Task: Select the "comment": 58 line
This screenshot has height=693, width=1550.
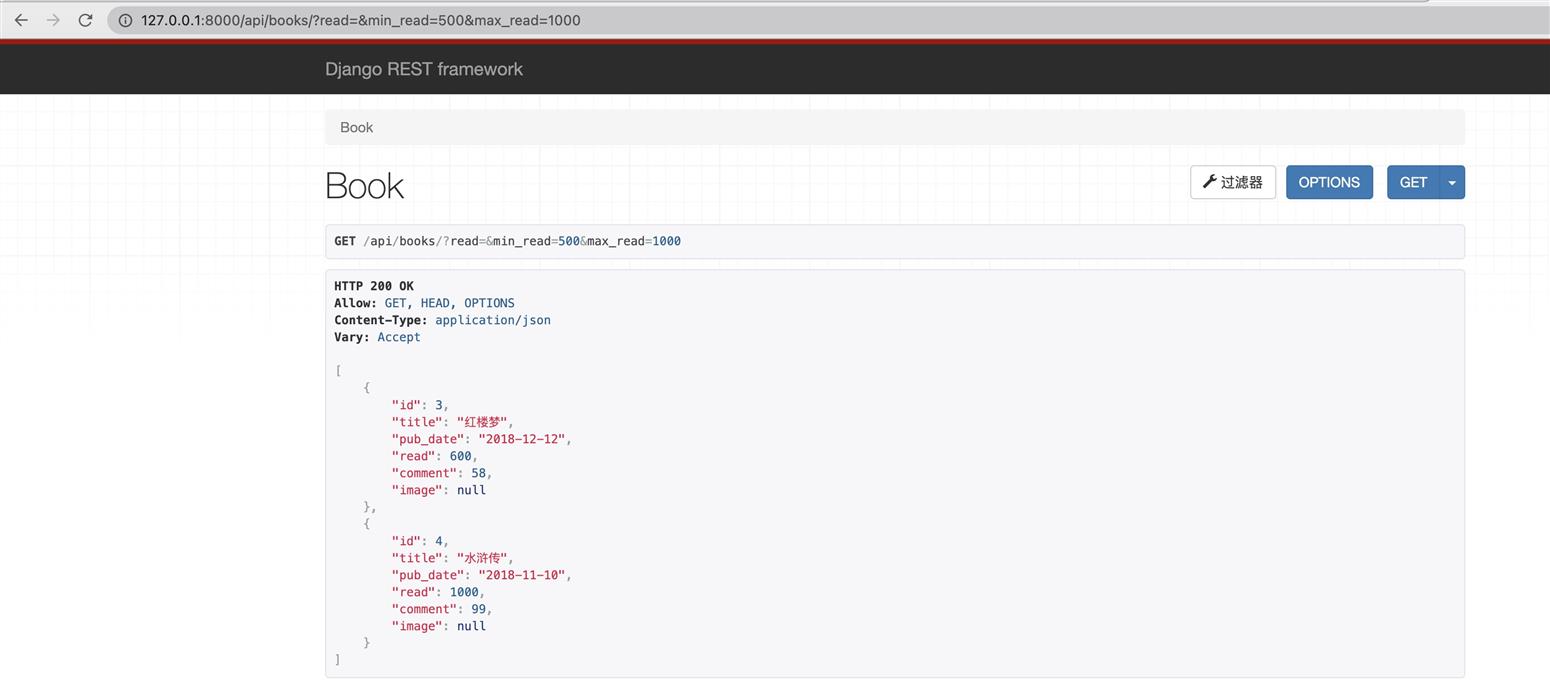Action: tap(442, 473)
